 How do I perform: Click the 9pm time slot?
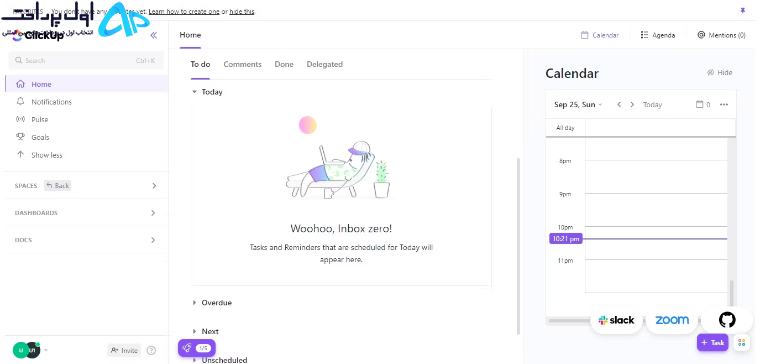click(656, 210)
